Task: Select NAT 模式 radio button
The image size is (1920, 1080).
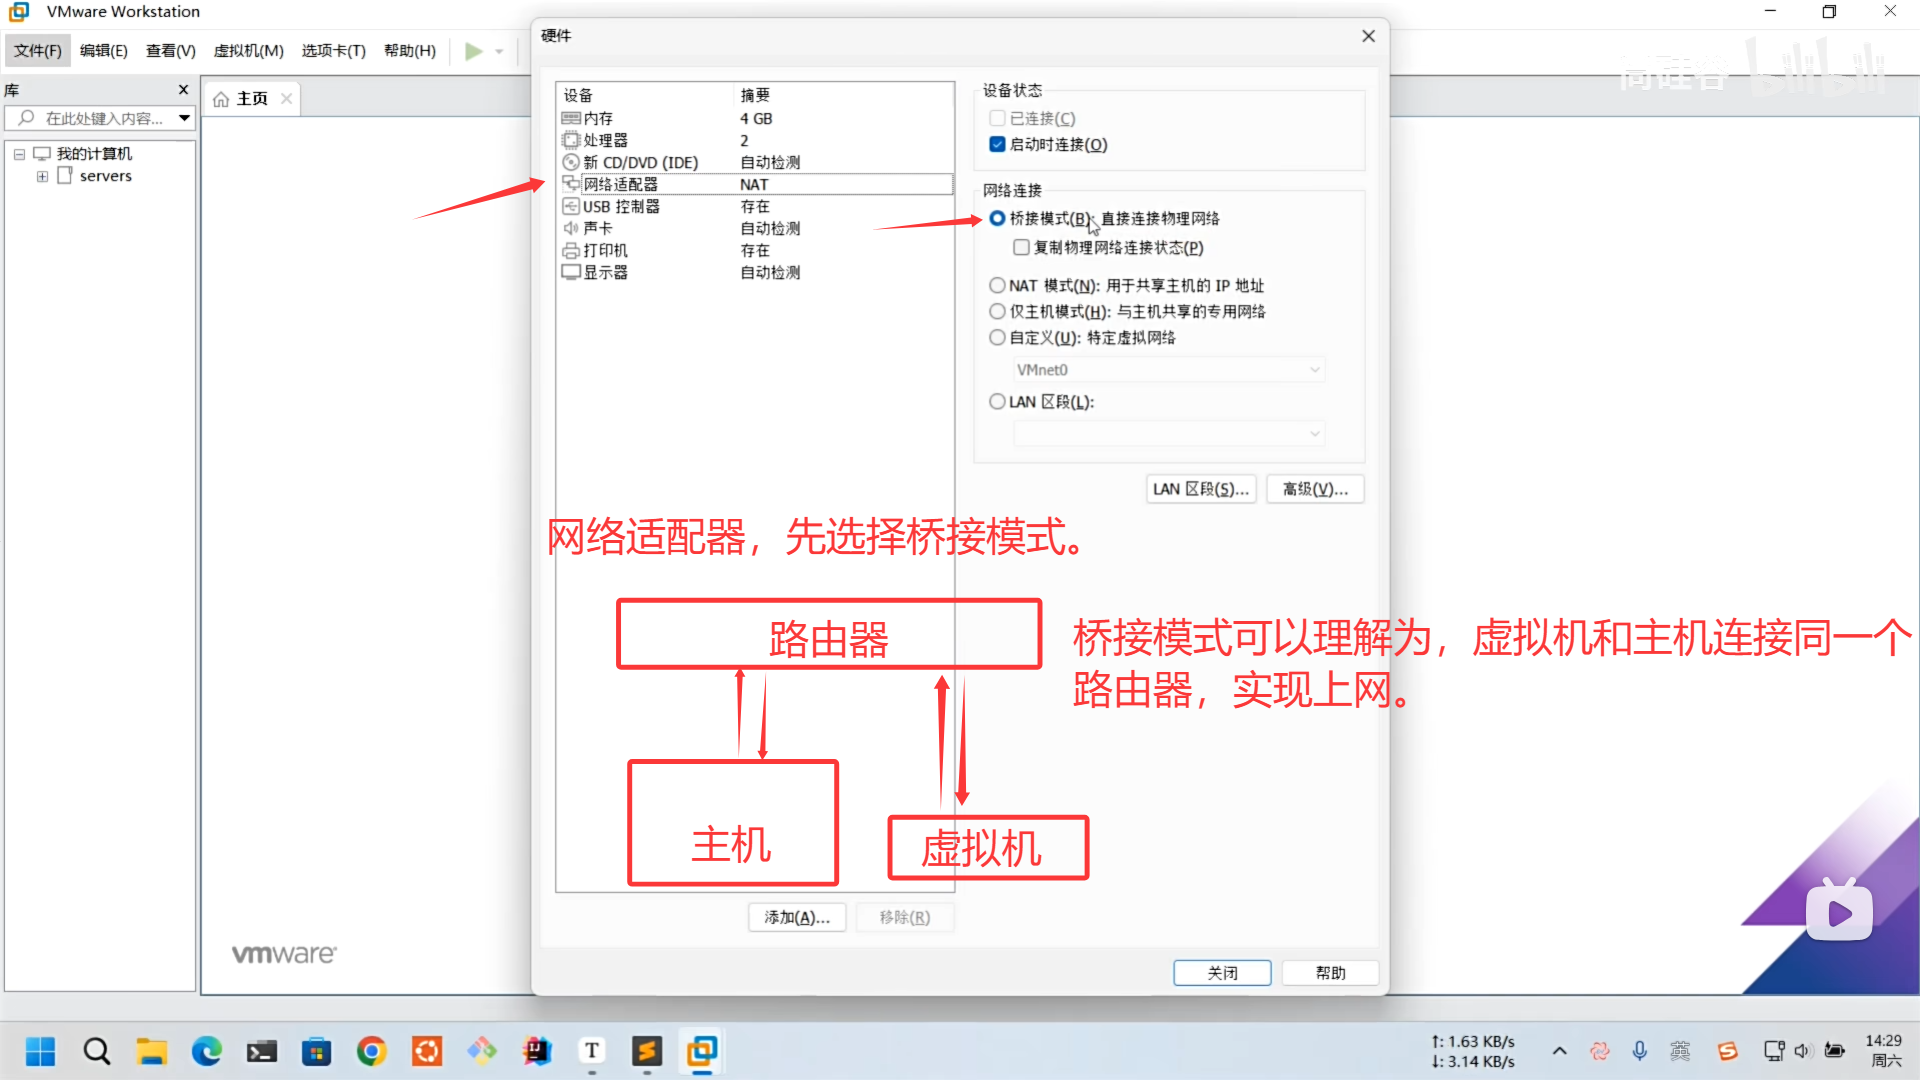Action: tap(997, 285)
